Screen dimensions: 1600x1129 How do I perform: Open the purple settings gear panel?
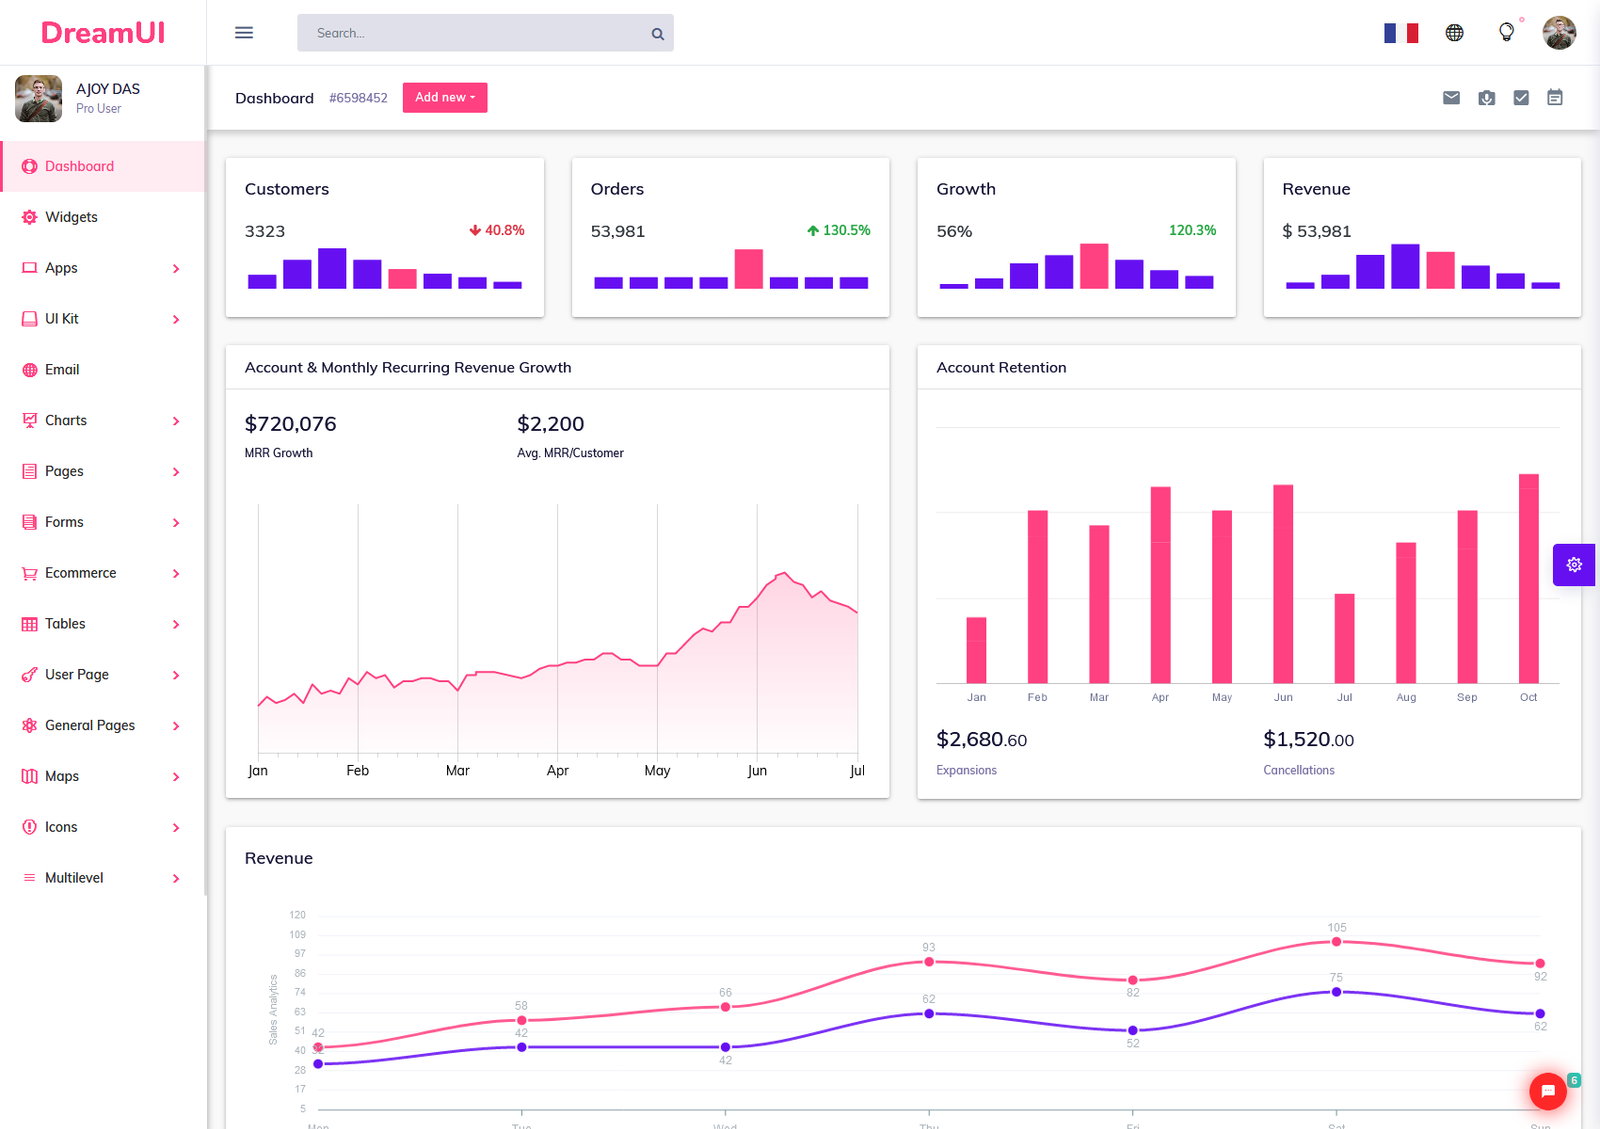(1574, 565)
